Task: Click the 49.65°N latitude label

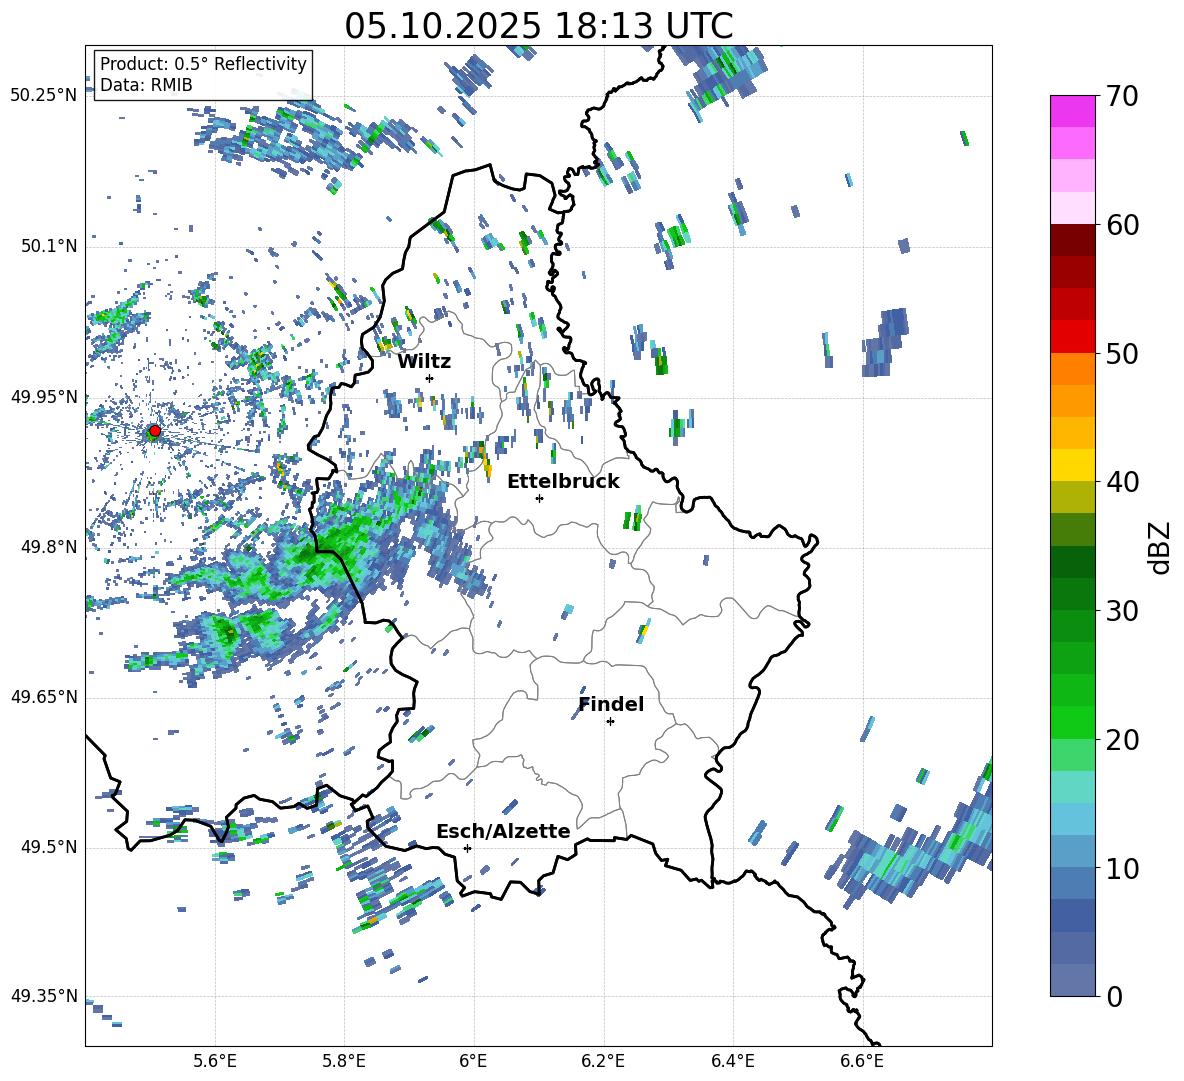Action: click(x=44, y=696)
